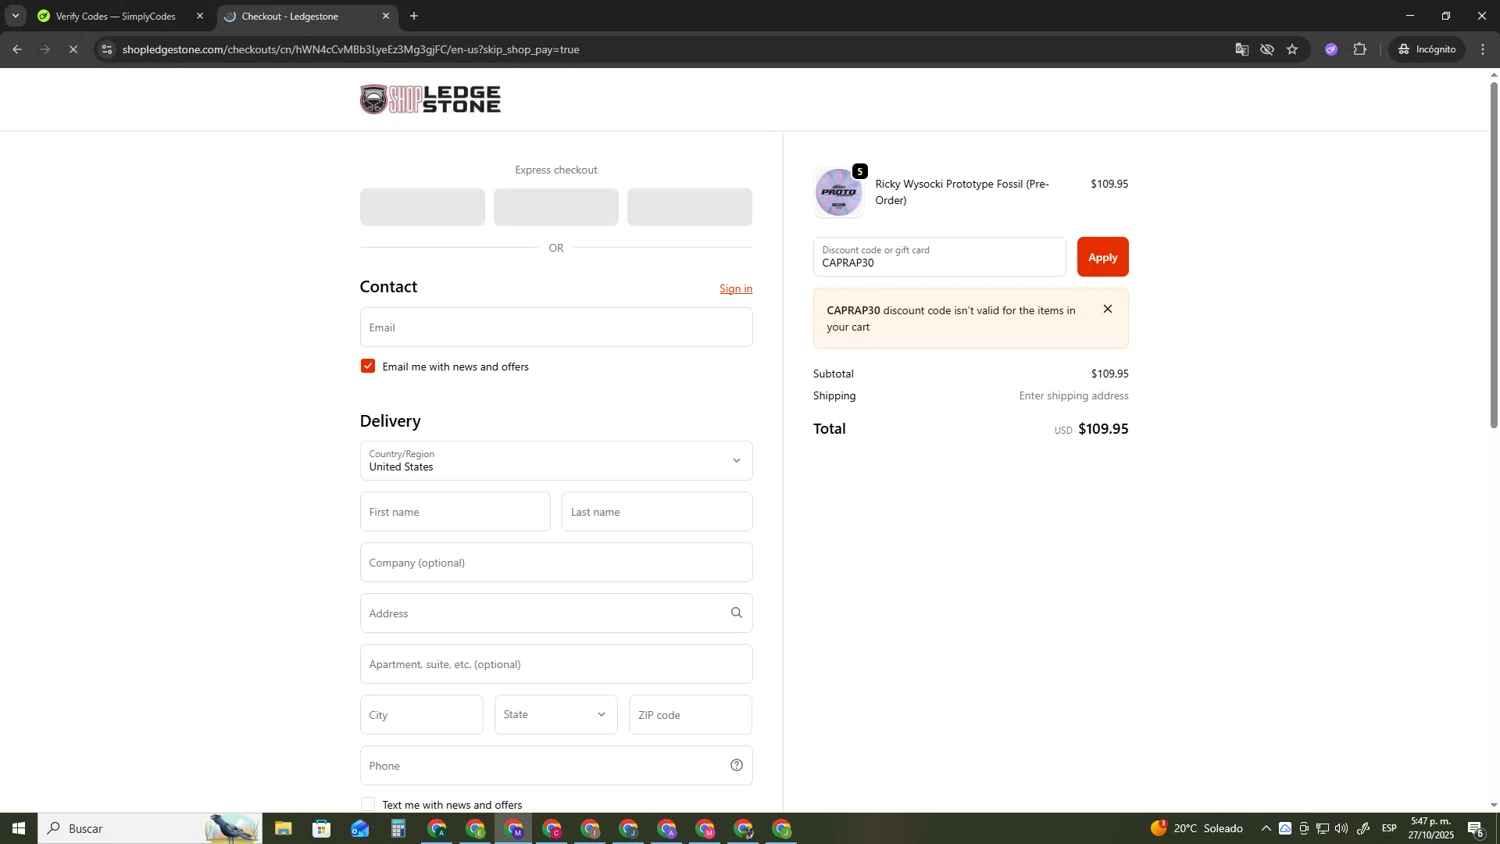Click the third express checkout button
Image resolution: width=1500 pixels, height=844 pixels.
[690, 207]
